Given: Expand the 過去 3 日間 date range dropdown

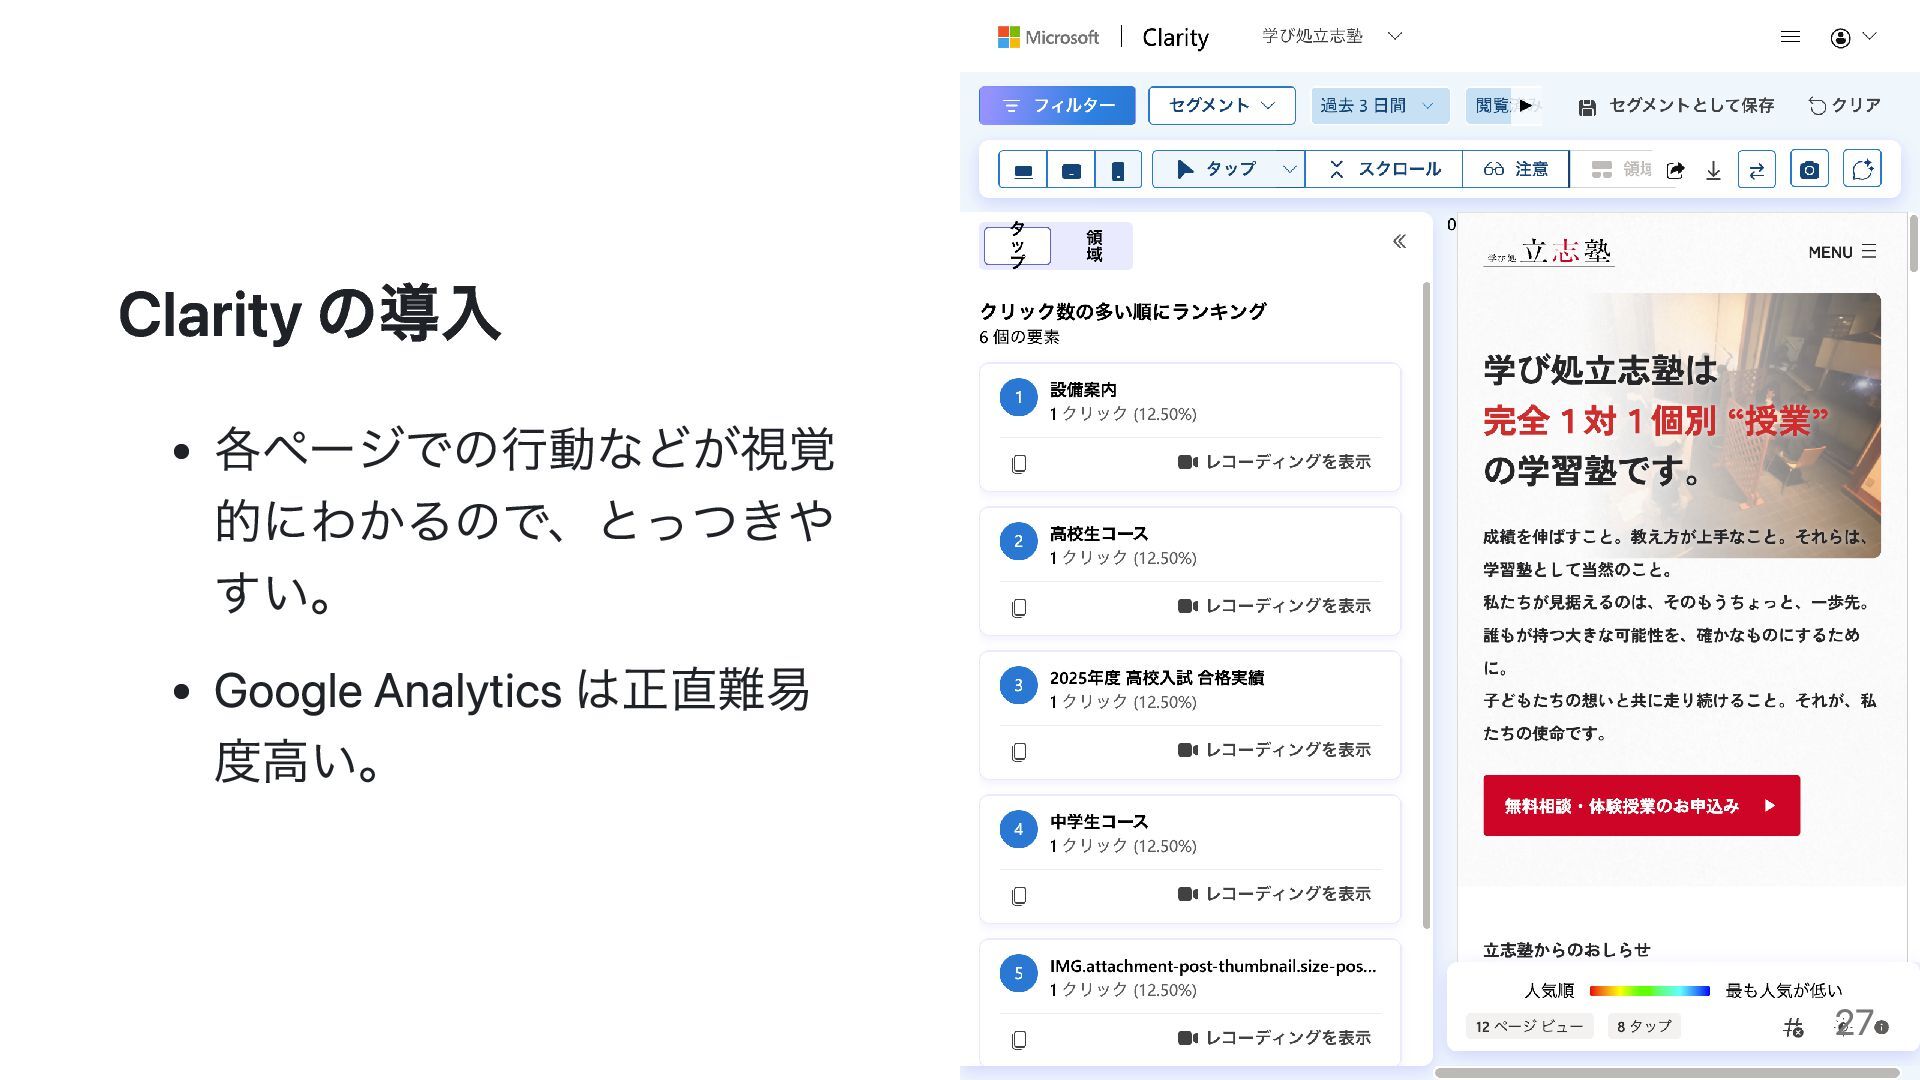Looking at the screenshot, I should [1379, 105].
